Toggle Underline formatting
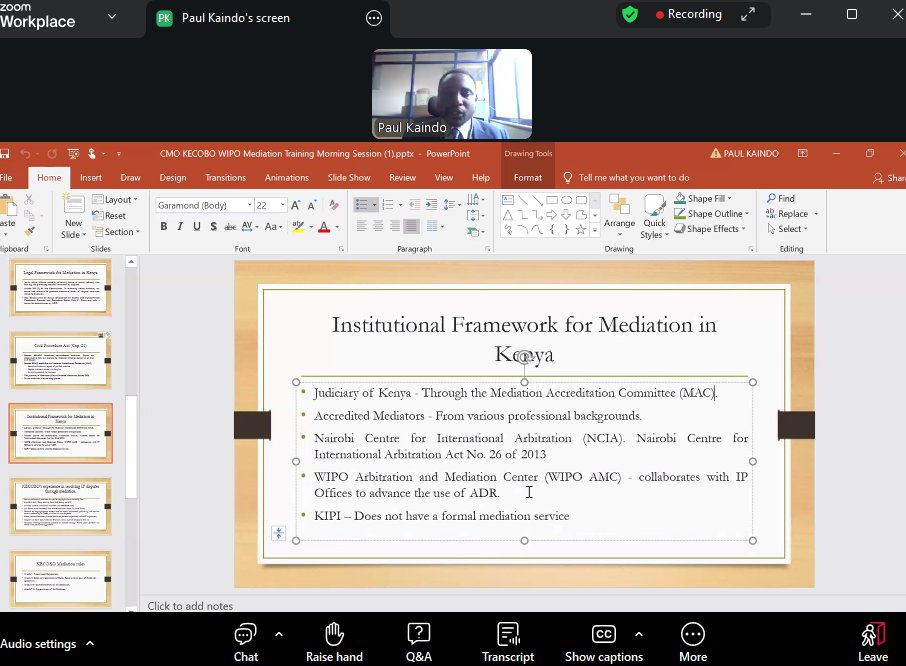The image size is (906, 666). pos(197,226)
